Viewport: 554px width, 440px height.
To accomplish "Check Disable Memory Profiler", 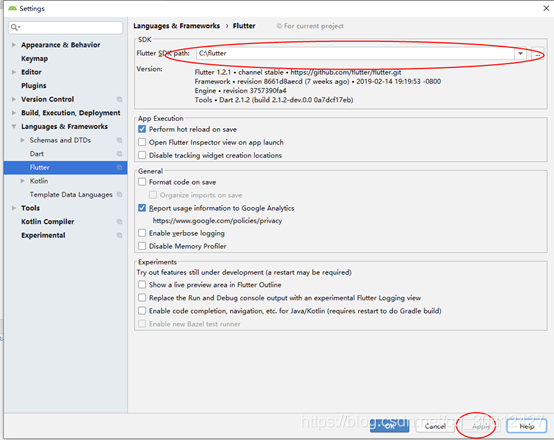I will pos(142,246).
